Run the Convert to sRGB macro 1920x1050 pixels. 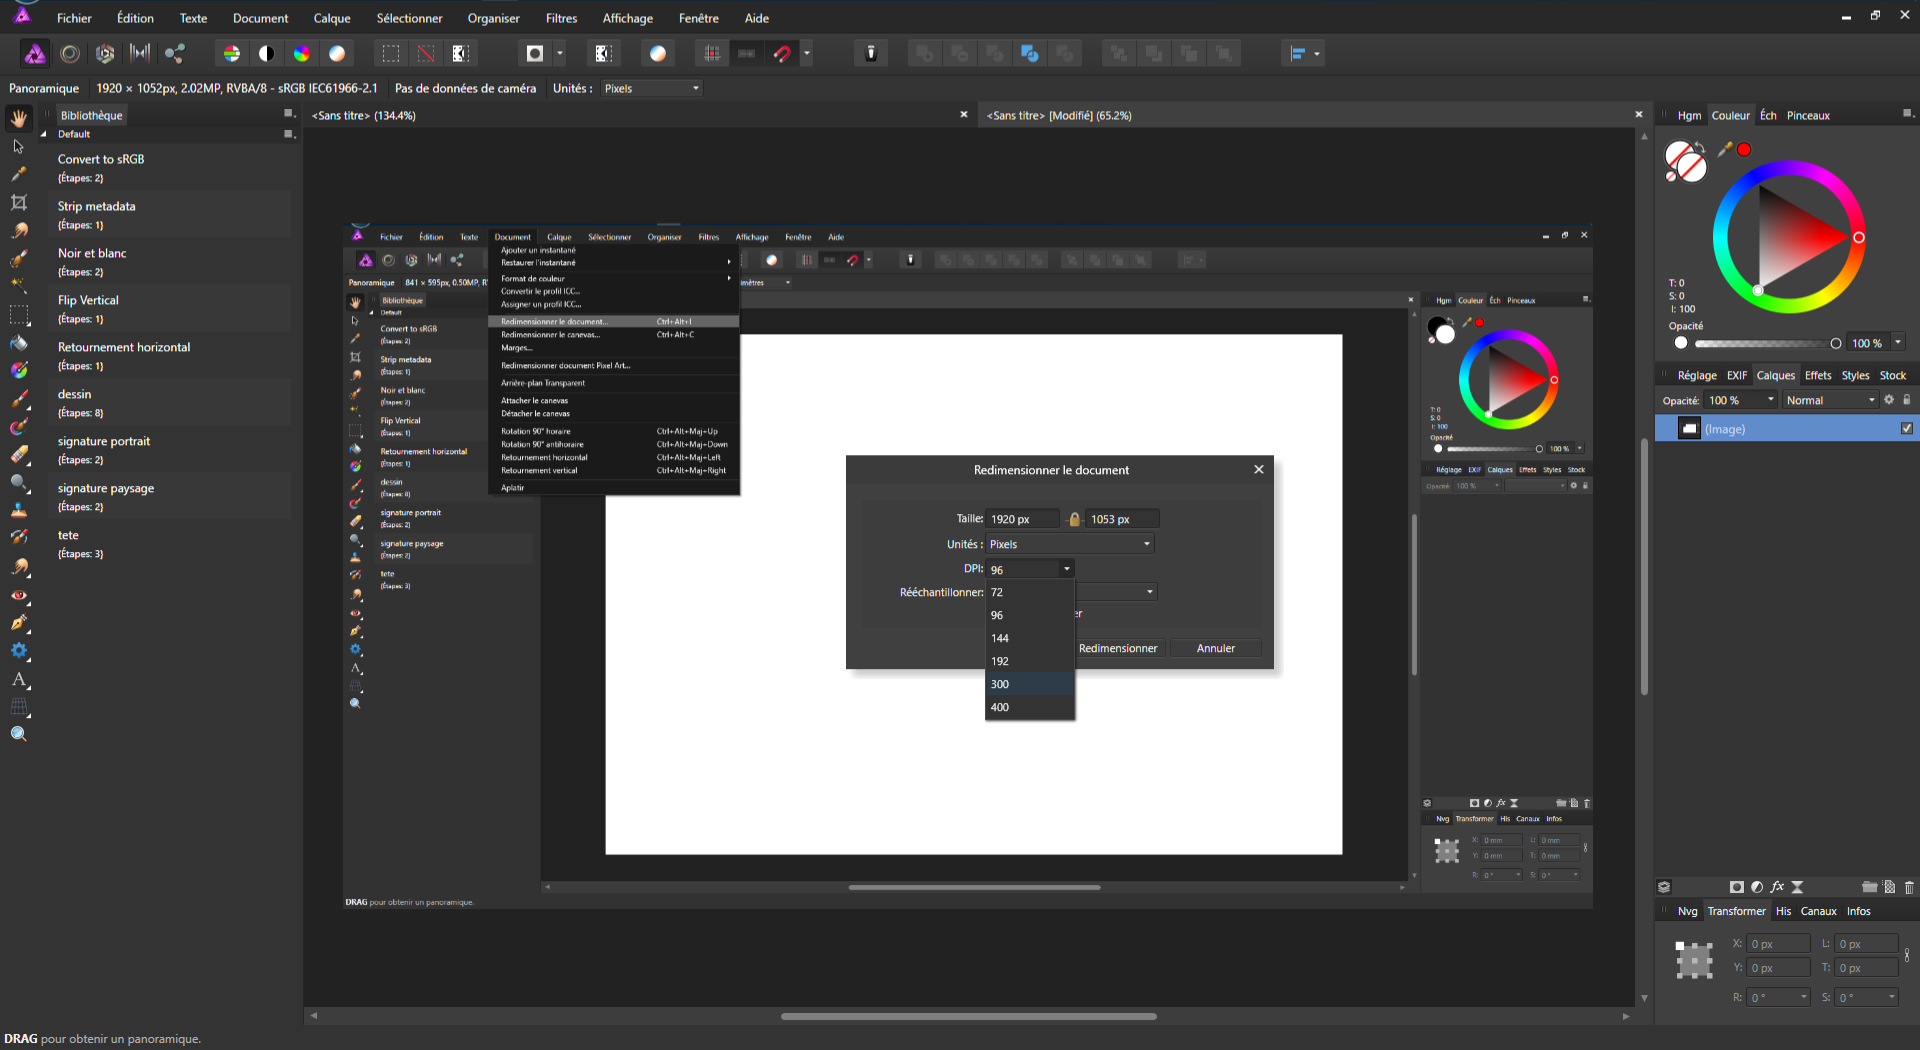170,167
